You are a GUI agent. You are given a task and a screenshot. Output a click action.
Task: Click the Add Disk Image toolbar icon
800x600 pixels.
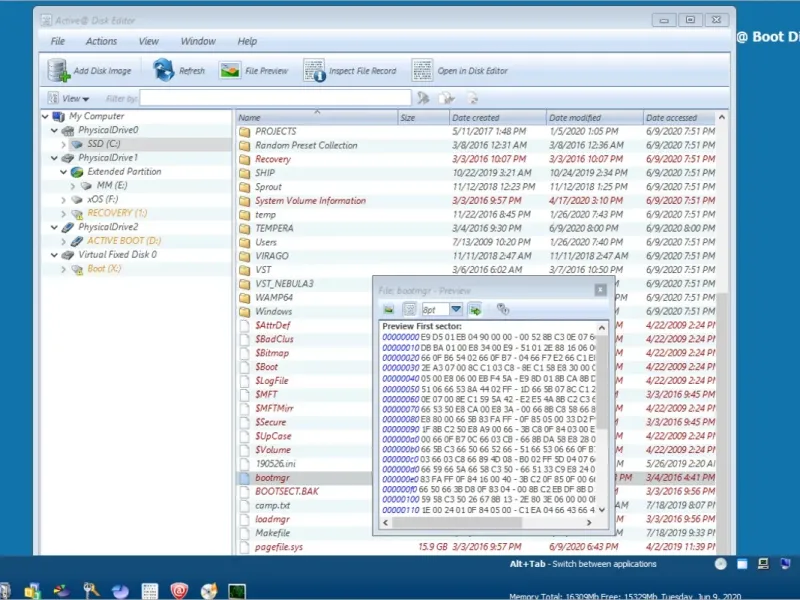coord(58,71)
